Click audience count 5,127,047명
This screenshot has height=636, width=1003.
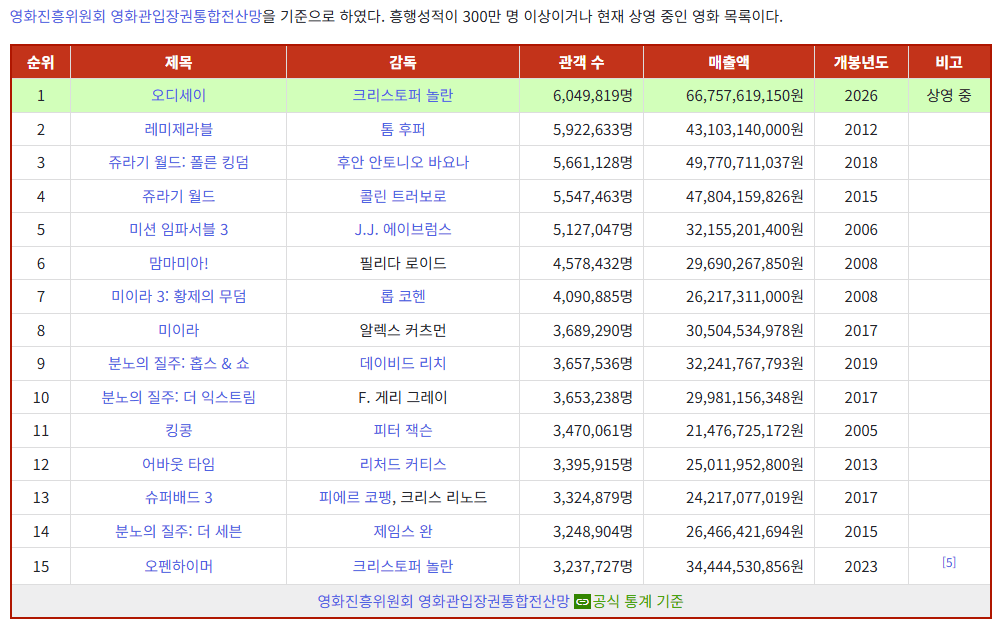[x=593, y=230]
